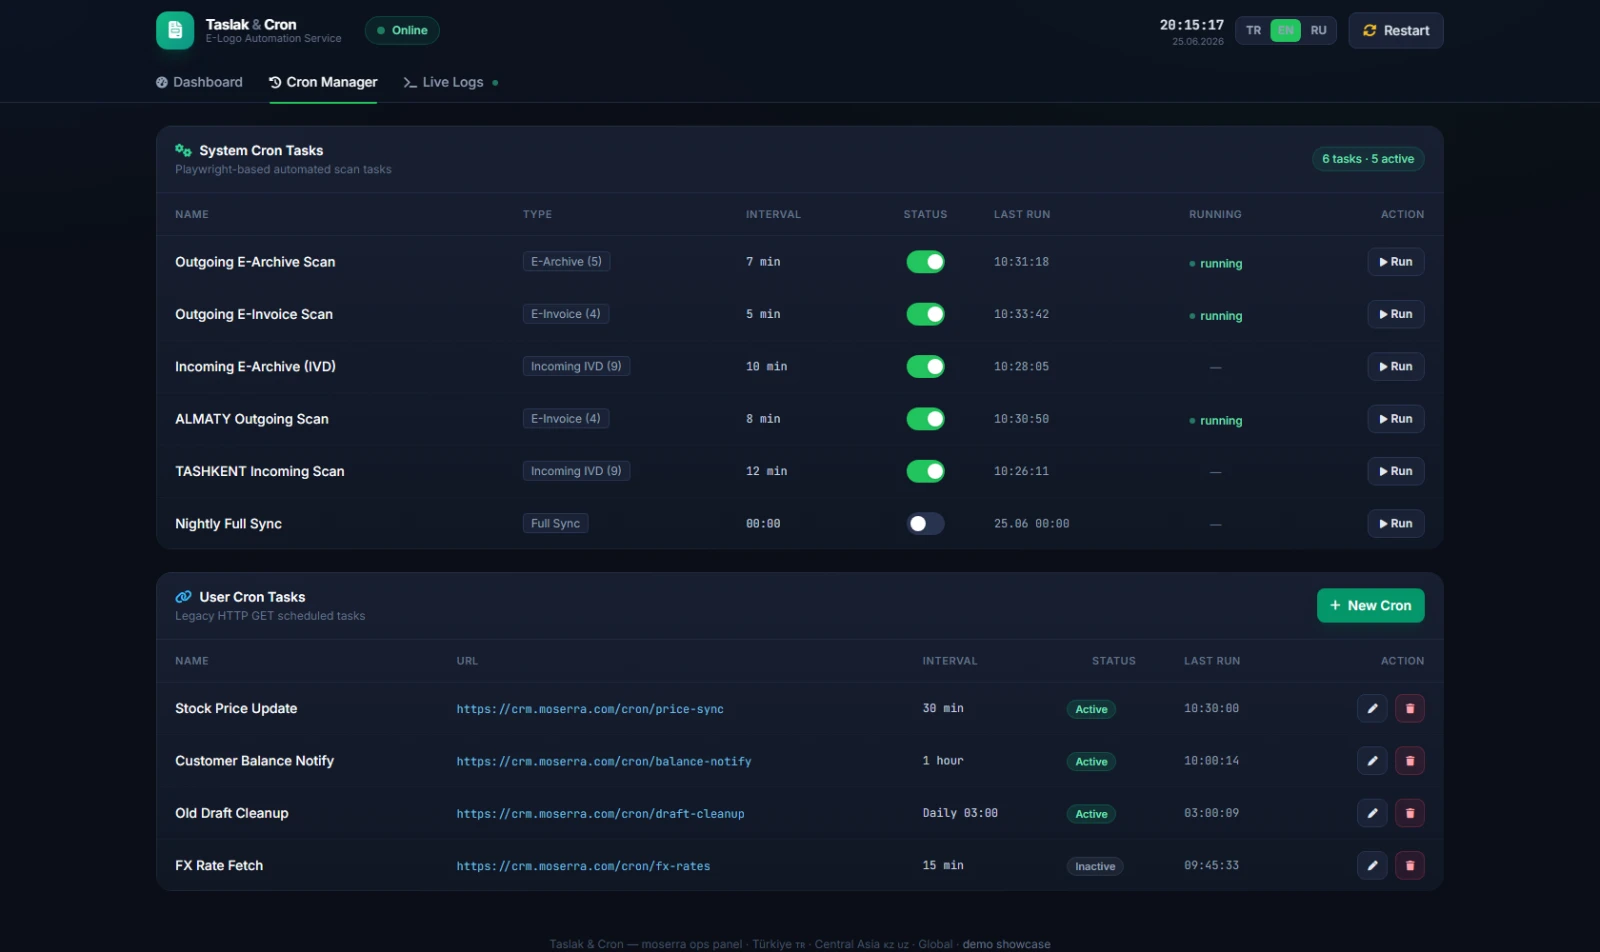Click the E-Archive (5) type tag
The height and width of the screenshot is (952, 1600).
click(566, 262)
